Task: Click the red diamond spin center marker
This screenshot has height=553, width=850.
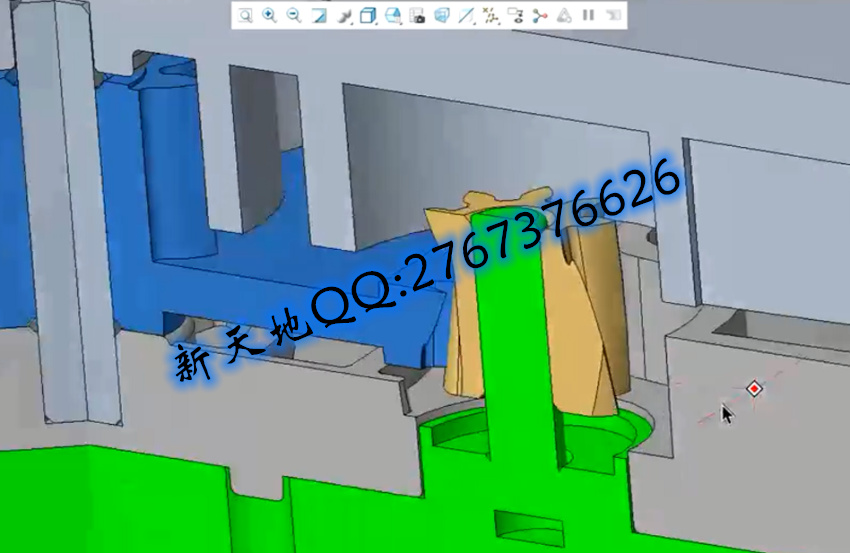Action: click(x=754, y=388)
